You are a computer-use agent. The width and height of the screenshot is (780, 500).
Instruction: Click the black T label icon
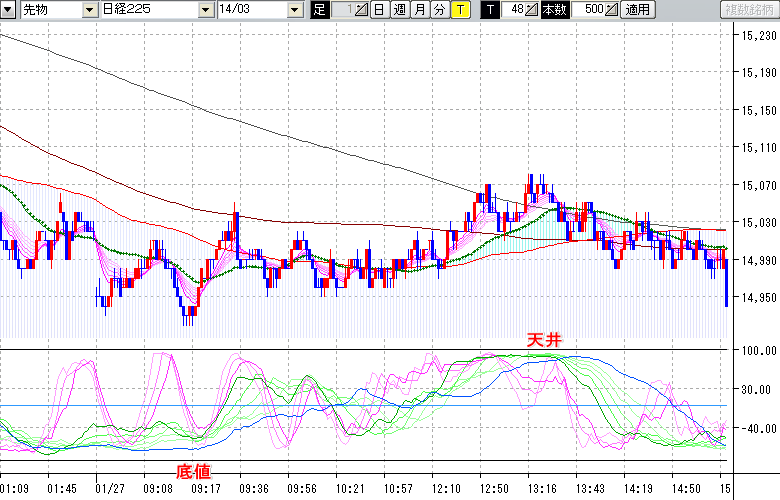click(489, 9)
